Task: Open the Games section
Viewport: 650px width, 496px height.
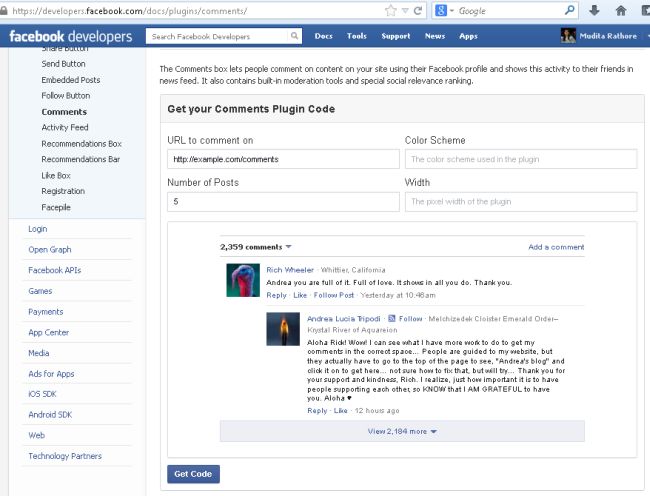Action: point(40,291)
